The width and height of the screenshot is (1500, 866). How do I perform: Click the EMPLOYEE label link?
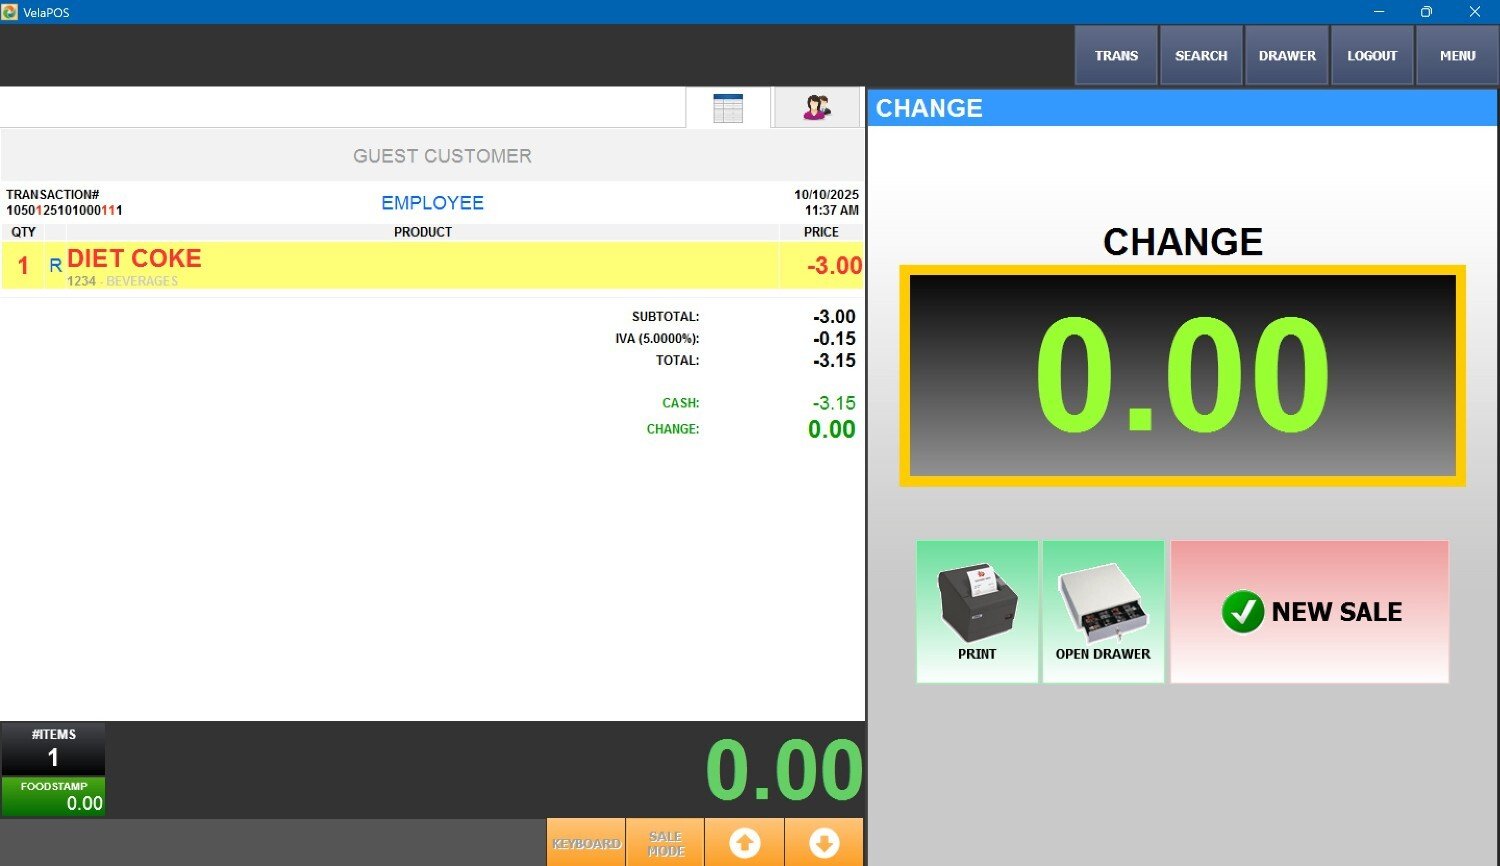(432, 203)
